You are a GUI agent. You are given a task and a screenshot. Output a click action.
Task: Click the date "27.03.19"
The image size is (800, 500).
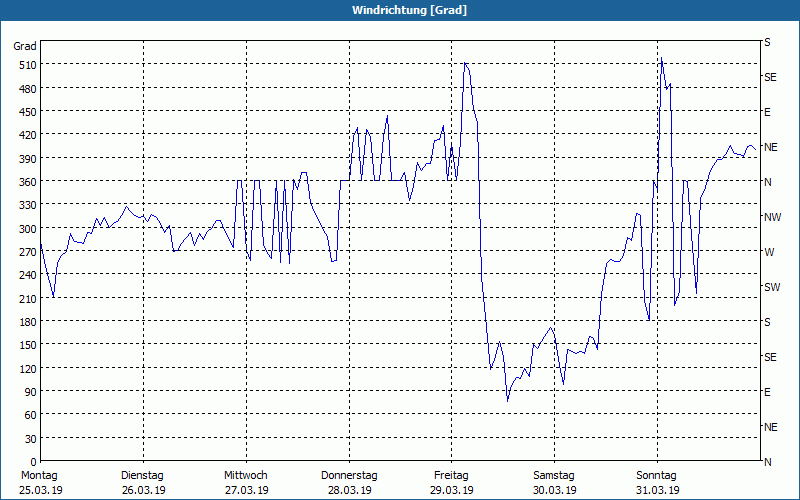pos(246,491)
